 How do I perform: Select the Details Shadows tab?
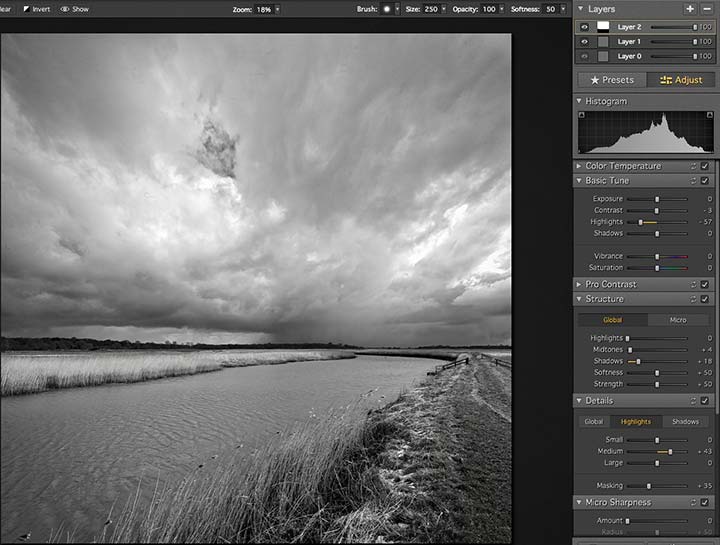(685, 421)
